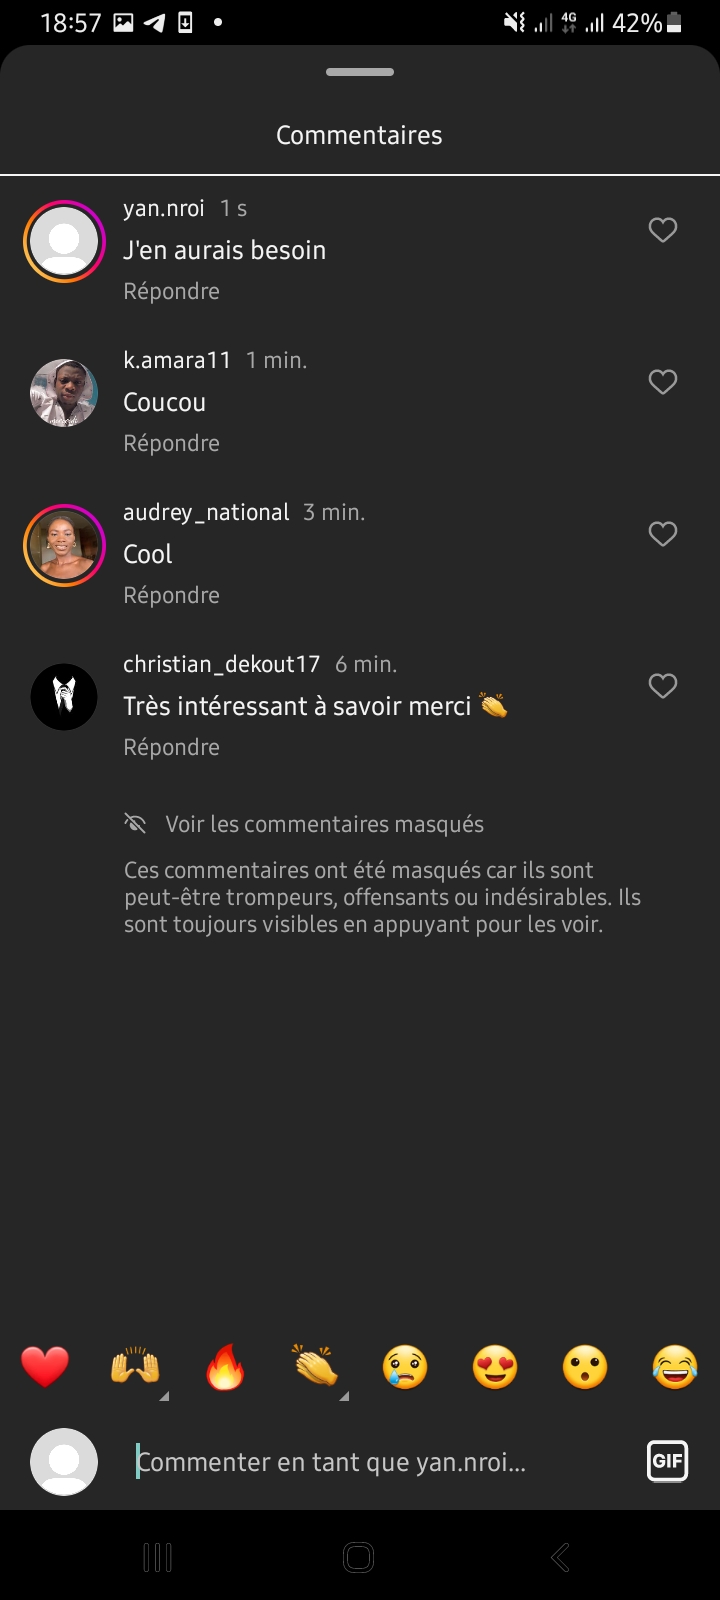Tap heart on audrey_national's comment

(x=663, y=534)
